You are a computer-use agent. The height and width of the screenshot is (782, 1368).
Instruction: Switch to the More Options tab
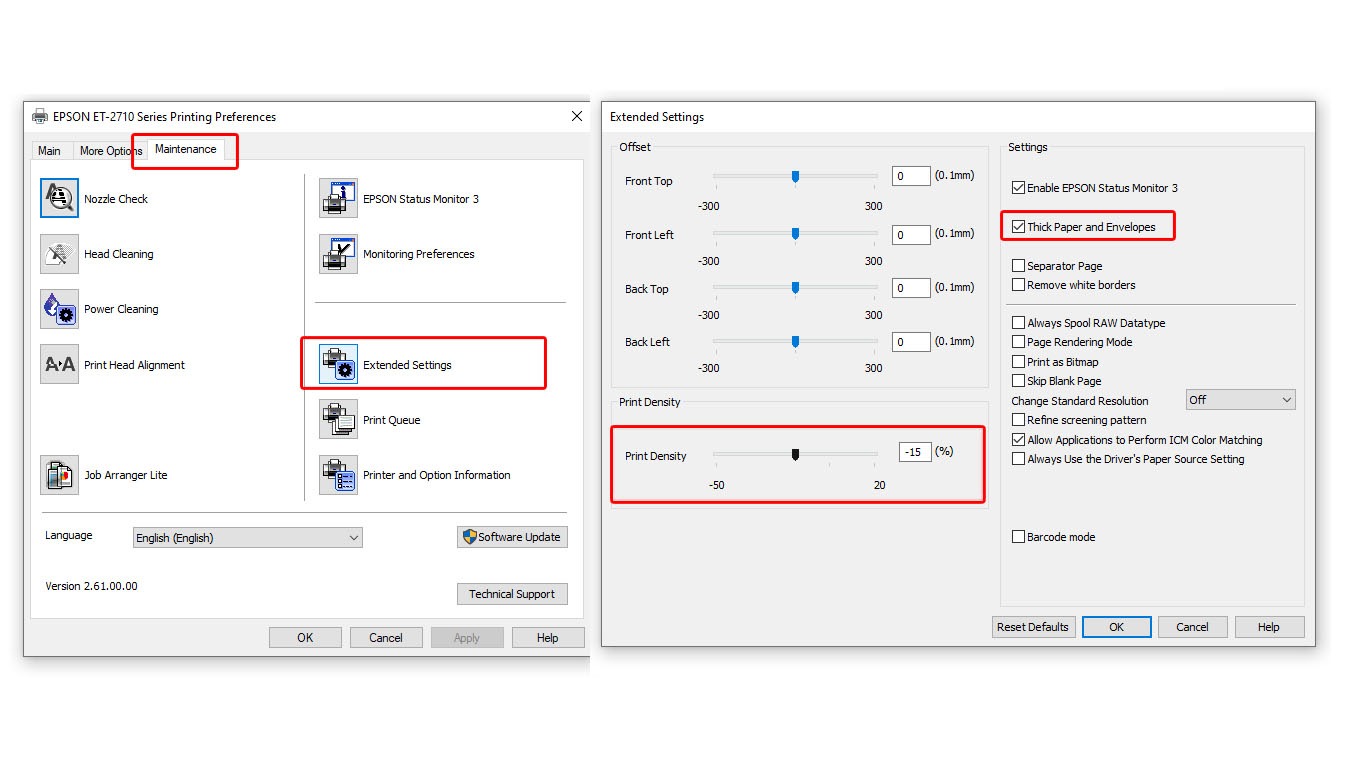click(109, 151)
